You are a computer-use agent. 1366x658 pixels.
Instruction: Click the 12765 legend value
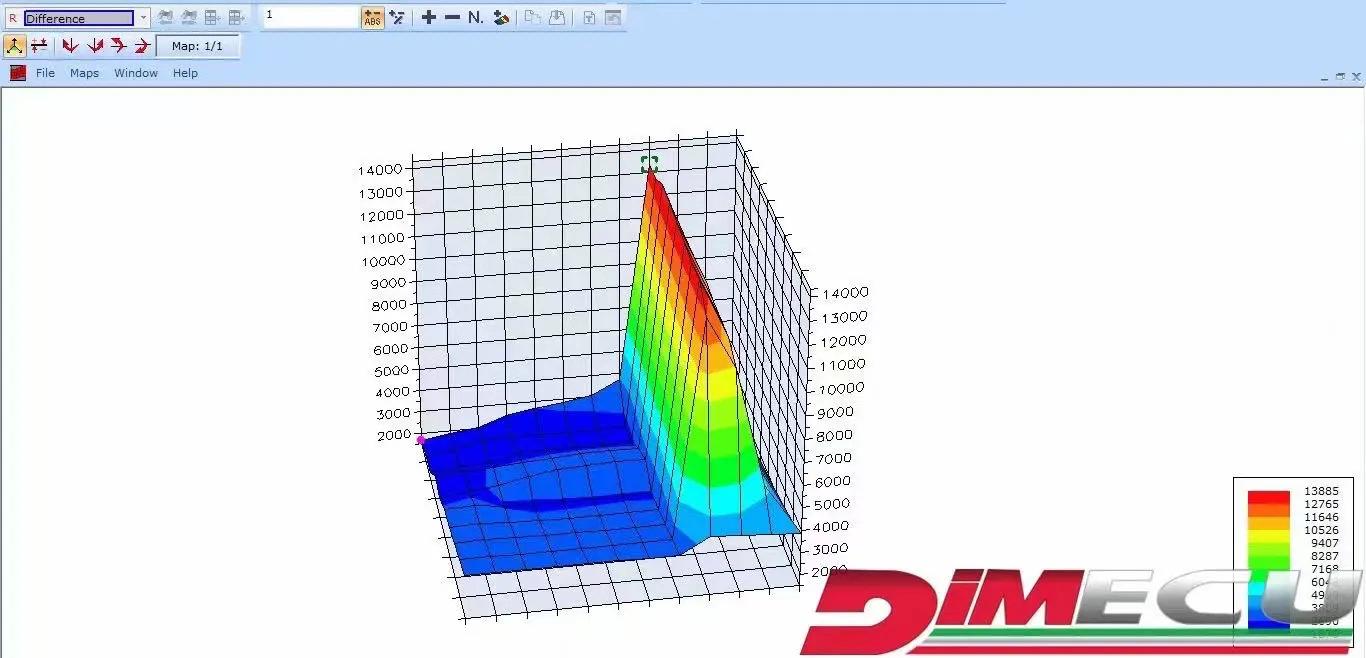(1321, 504)
